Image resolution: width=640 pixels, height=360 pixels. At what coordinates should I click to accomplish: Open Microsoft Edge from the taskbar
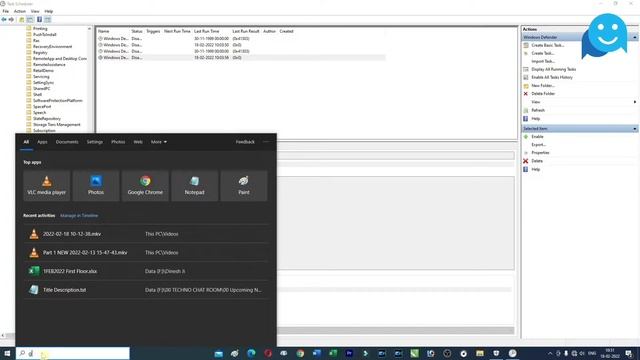[x=251, y=353]
